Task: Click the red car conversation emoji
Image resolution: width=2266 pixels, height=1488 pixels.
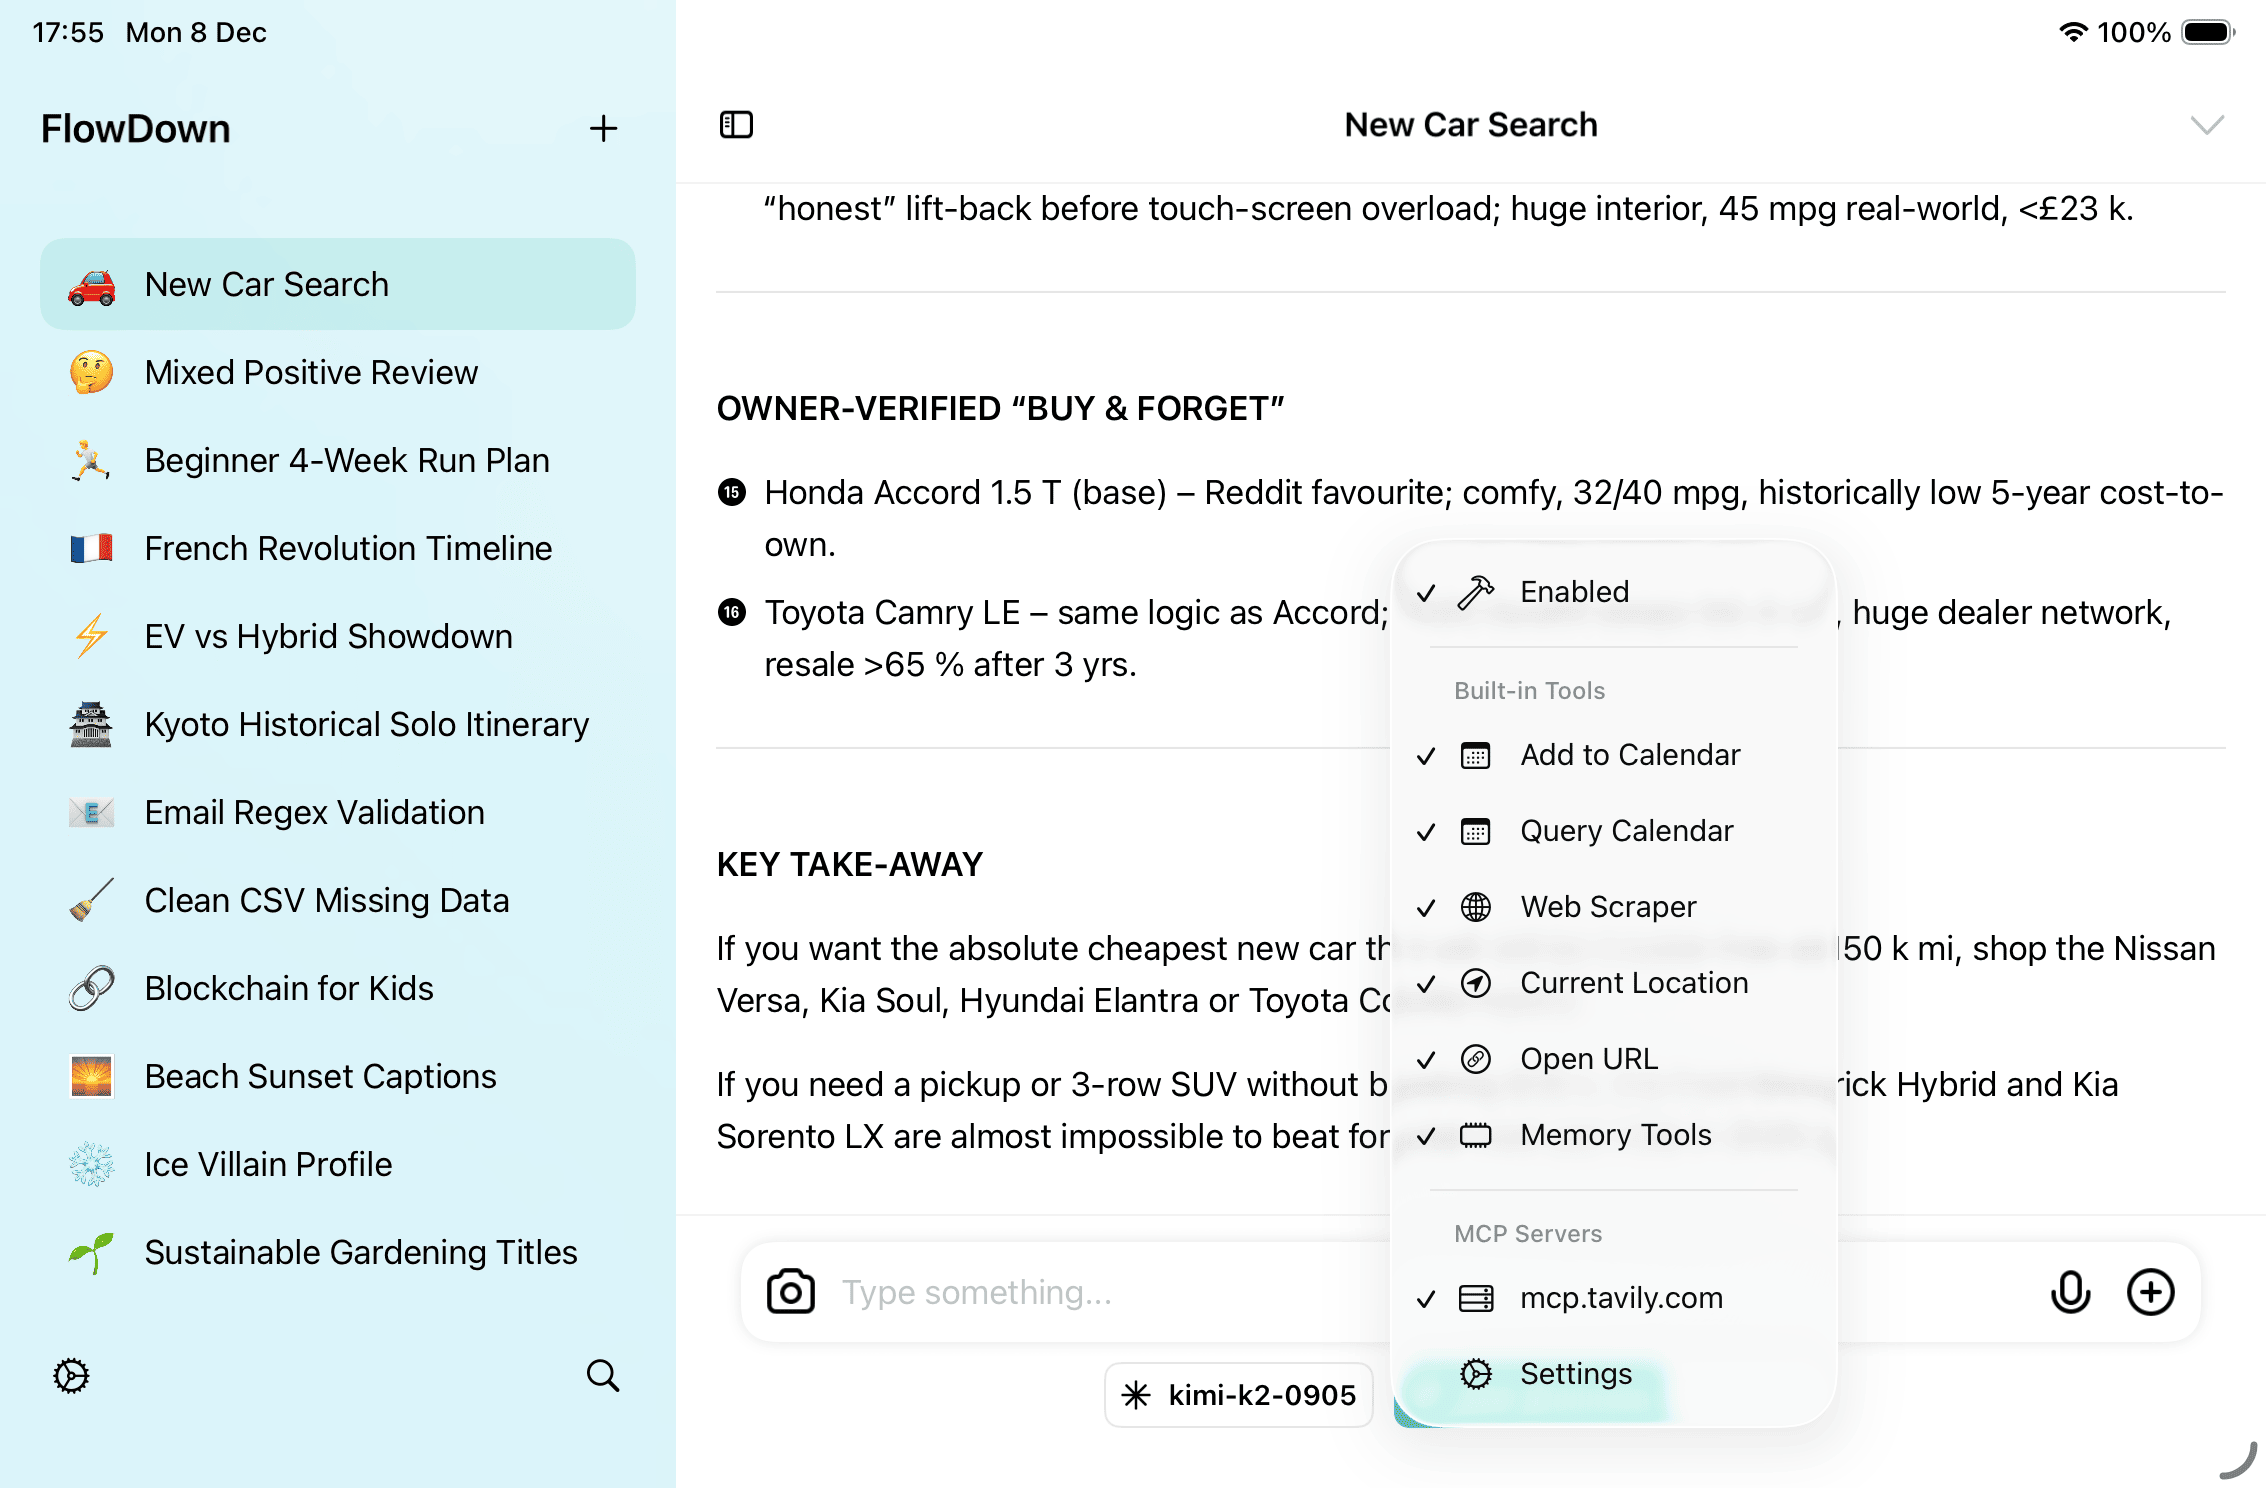Action: pos(91,285)
